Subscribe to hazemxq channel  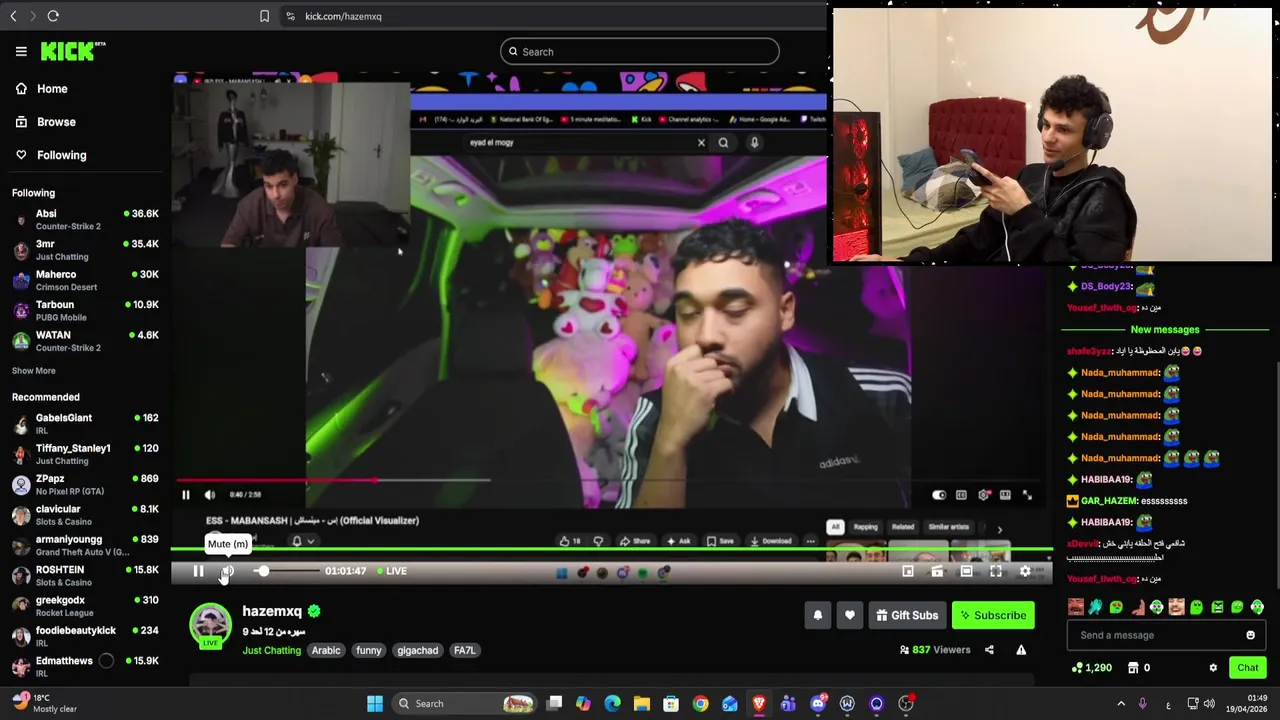point(993,615)
